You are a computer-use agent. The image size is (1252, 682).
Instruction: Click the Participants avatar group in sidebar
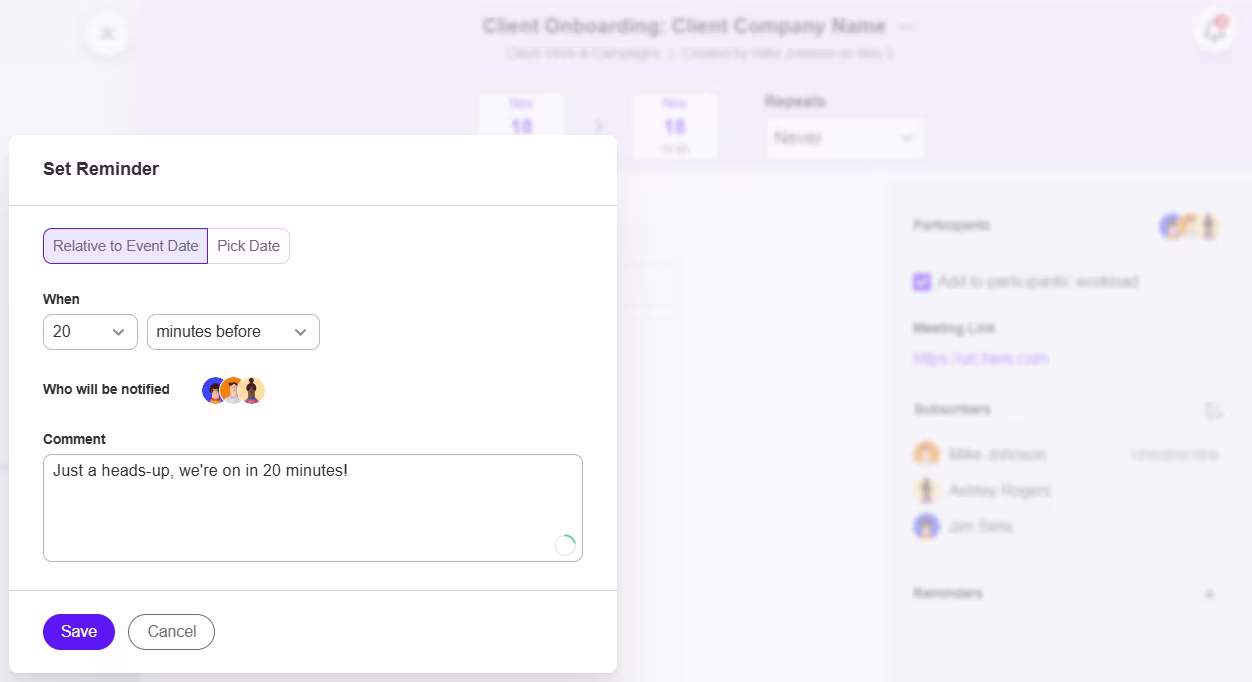tap(1188, 226)
